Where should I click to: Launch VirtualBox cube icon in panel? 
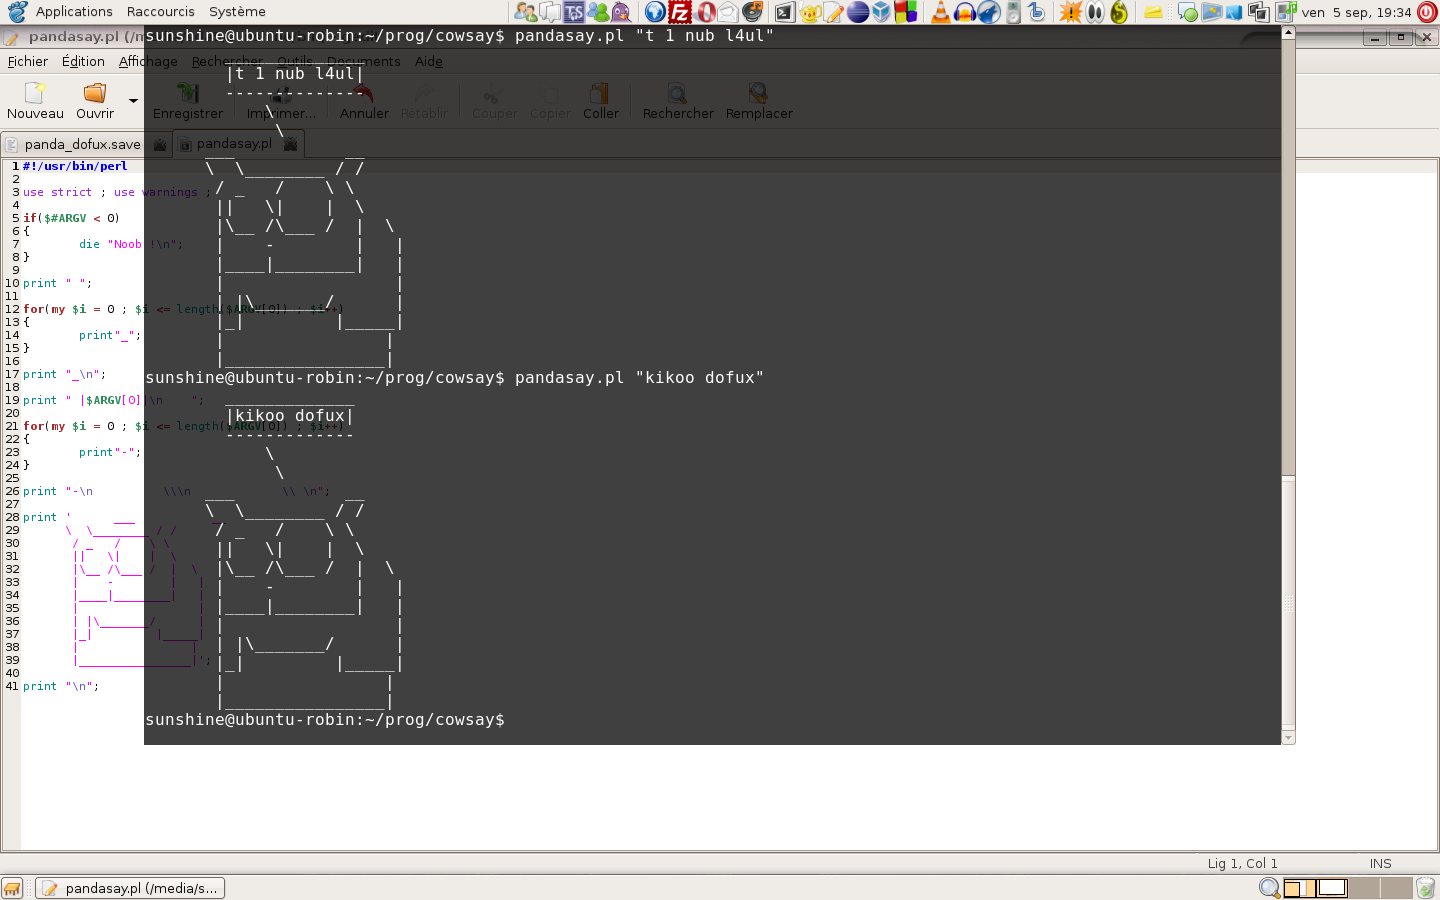(x=881, y=12)
